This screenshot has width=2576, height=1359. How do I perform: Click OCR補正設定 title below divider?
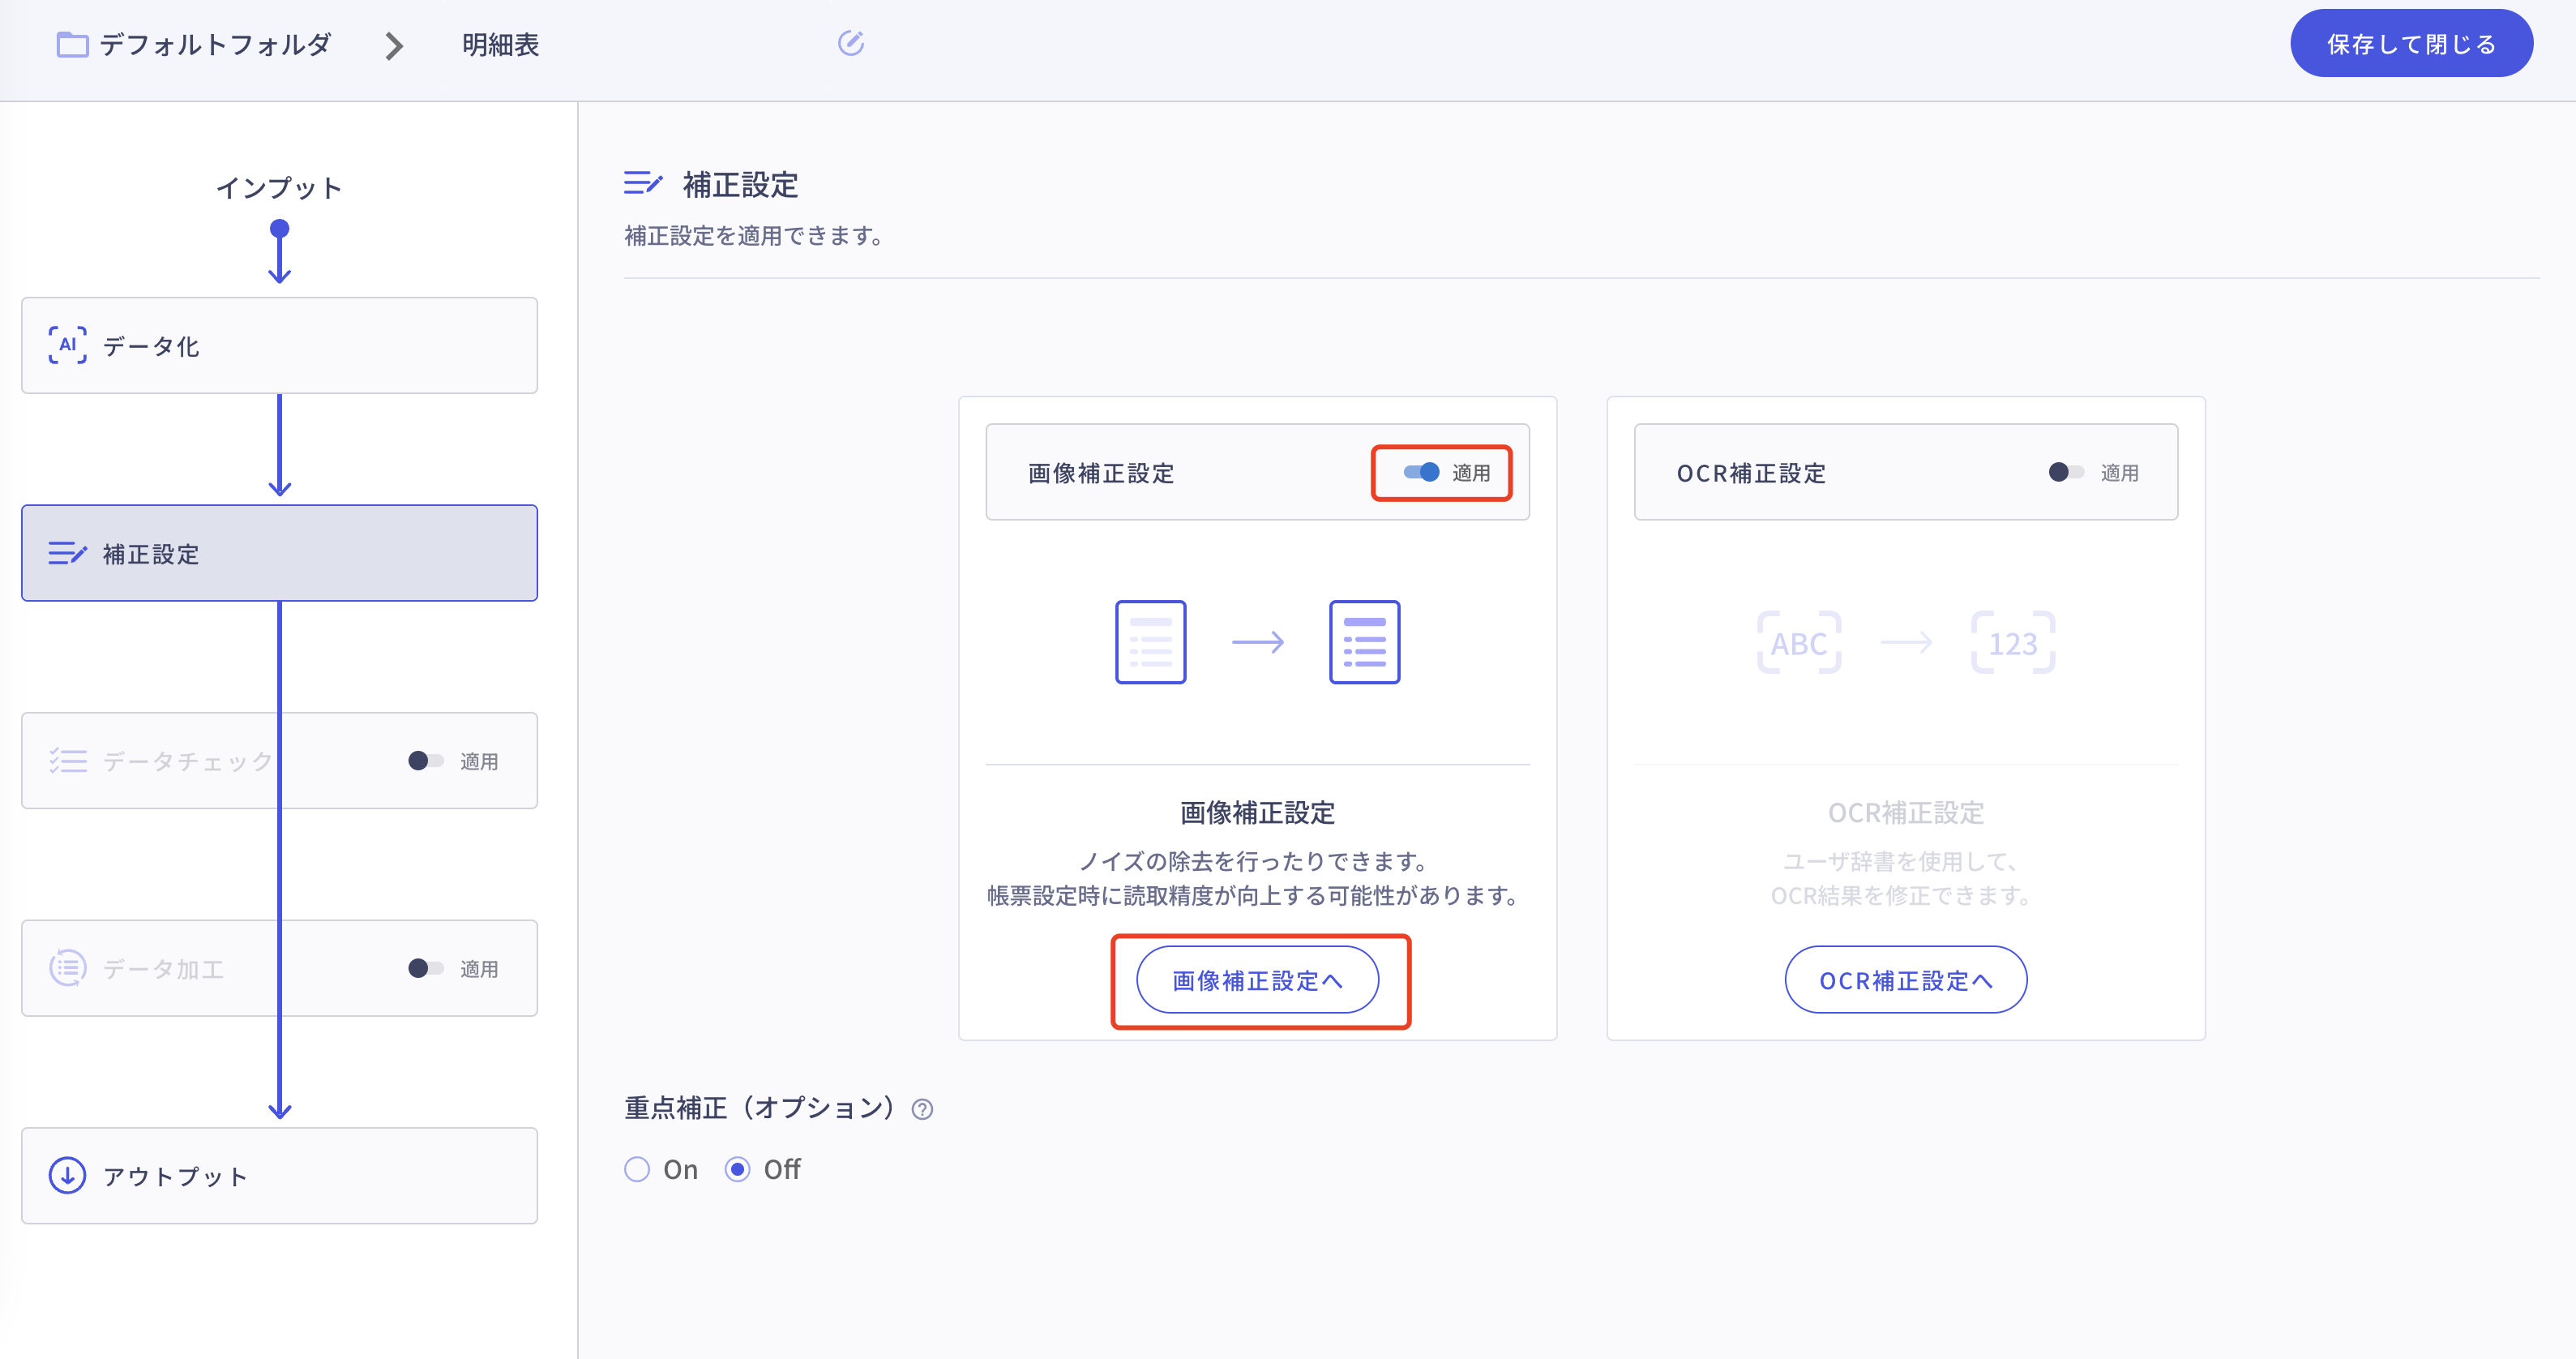coord(1906,812)
